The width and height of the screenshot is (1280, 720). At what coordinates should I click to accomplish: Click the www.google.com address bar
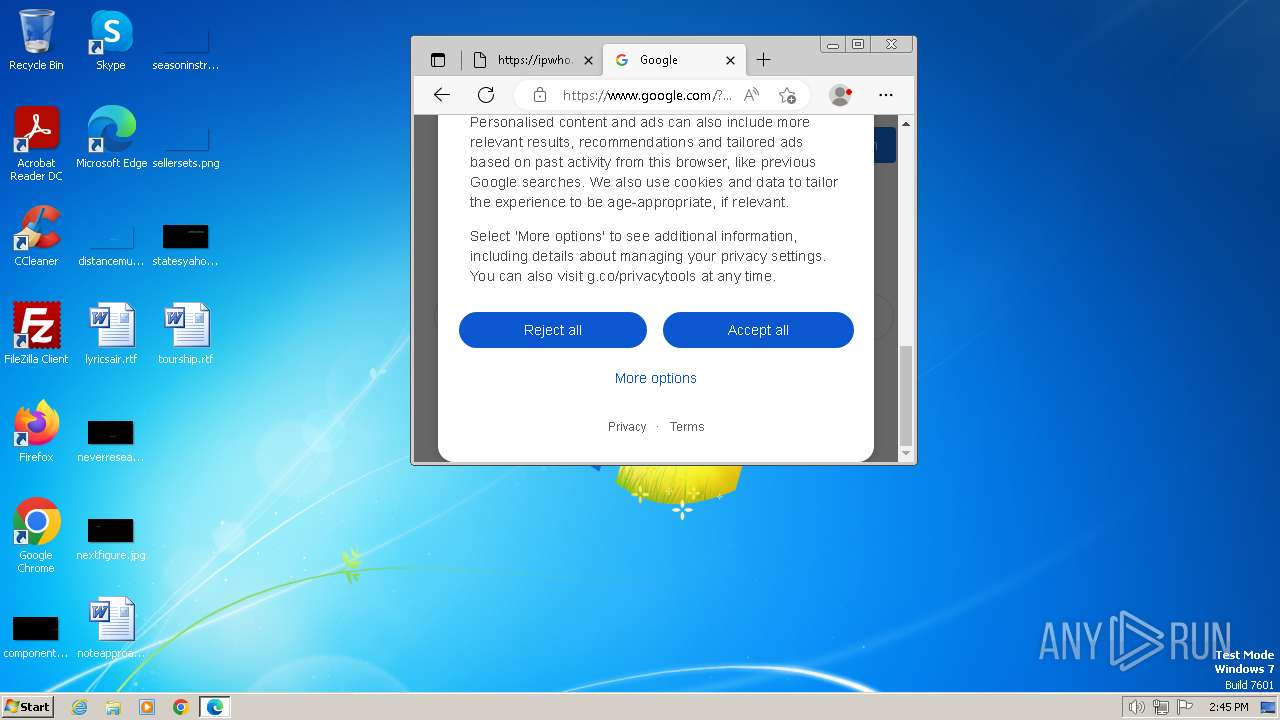[647, 95]
